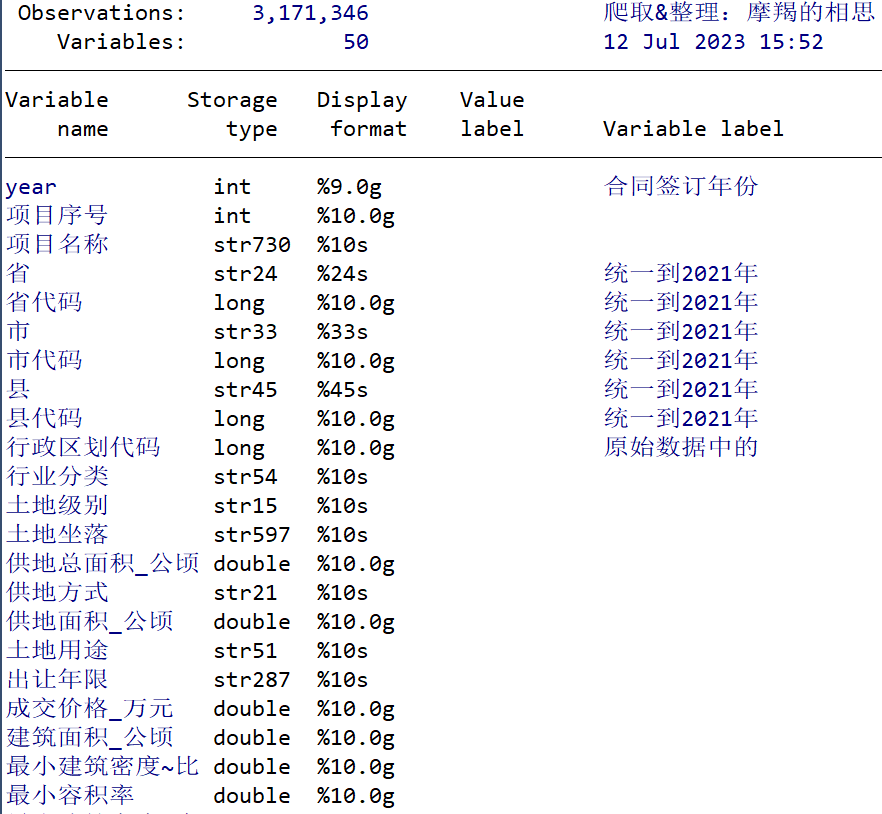The image size is (882, 814).
Task: Click the variable 项目序号
Action: click(x=57, y=215)
